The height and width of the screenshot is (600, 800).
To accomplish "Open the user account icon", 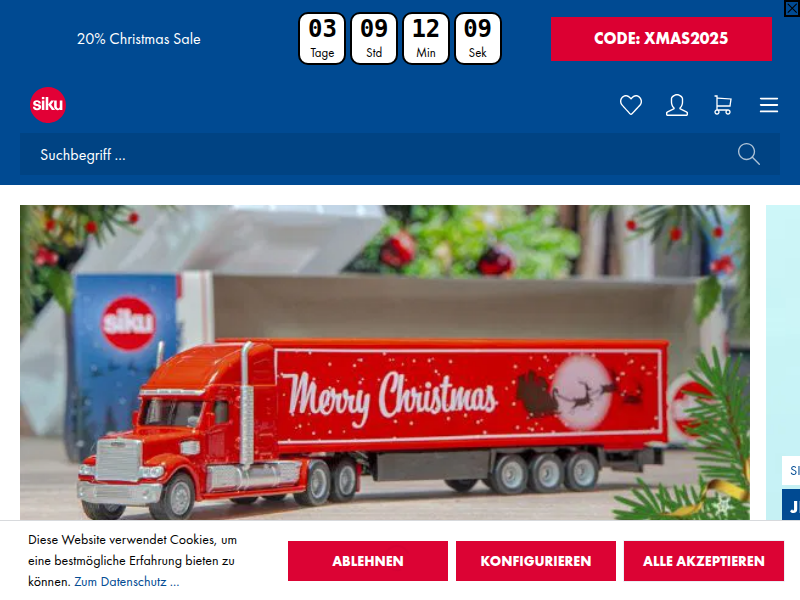I will coord(677,105).
